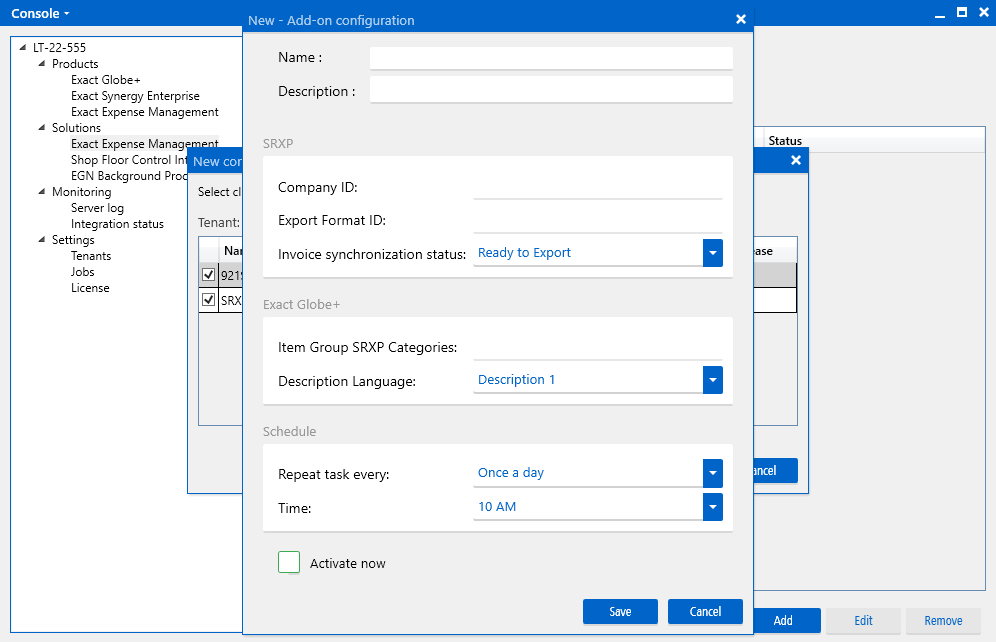Viewport: 996px width, 642px height.
Task: Click the Add button in main window
Action: point(783,620)
